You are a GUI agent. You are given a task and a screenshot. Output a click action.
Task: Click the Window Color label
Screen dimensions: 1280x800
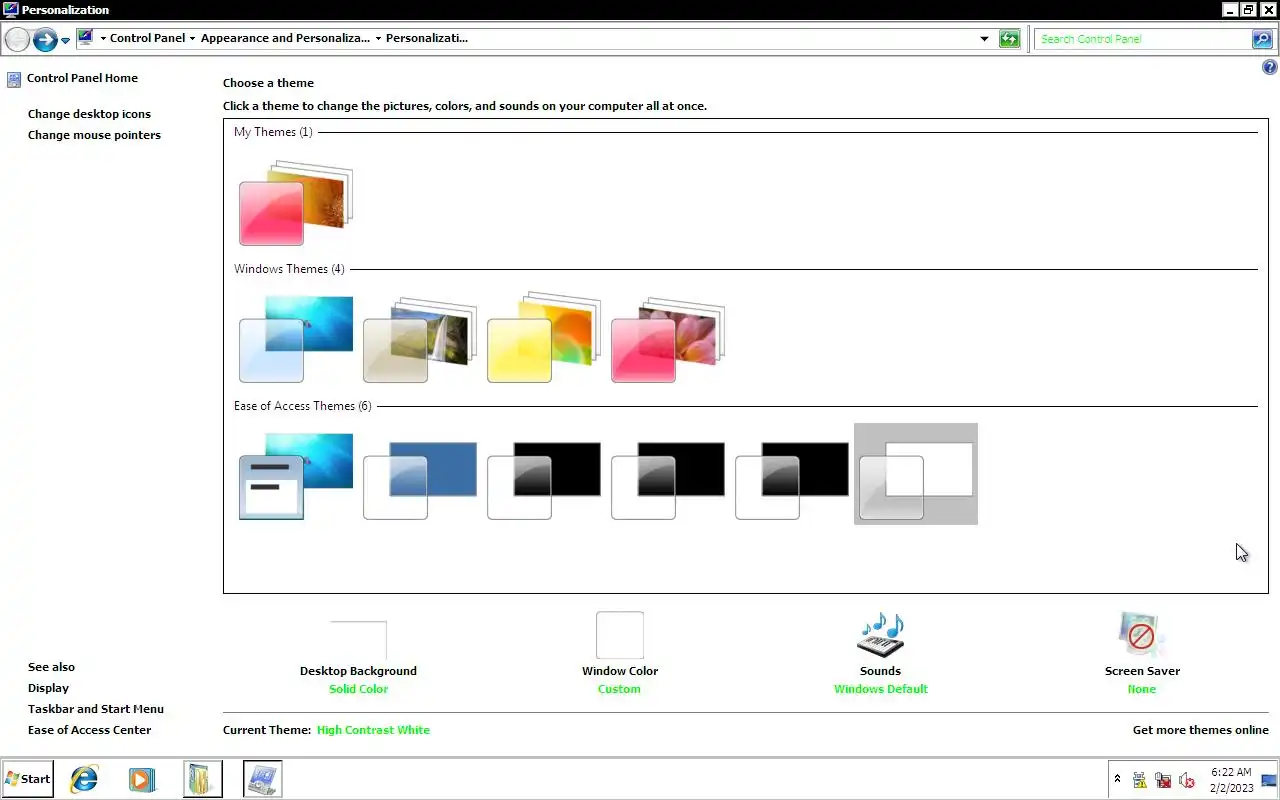(x=620, y=671)
